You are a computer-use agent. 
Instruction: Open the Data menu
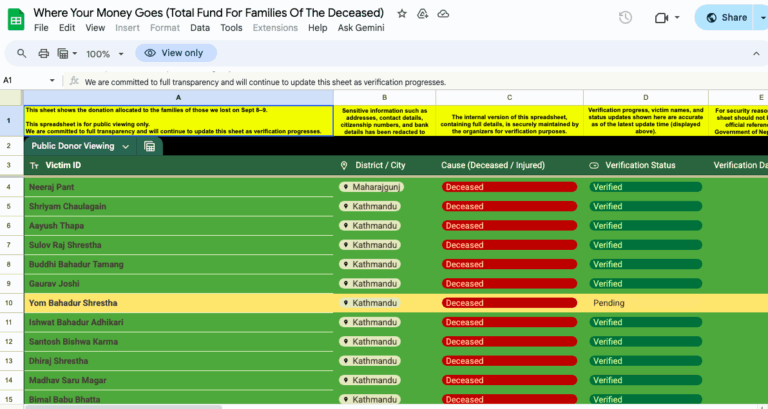pos(200,28)
